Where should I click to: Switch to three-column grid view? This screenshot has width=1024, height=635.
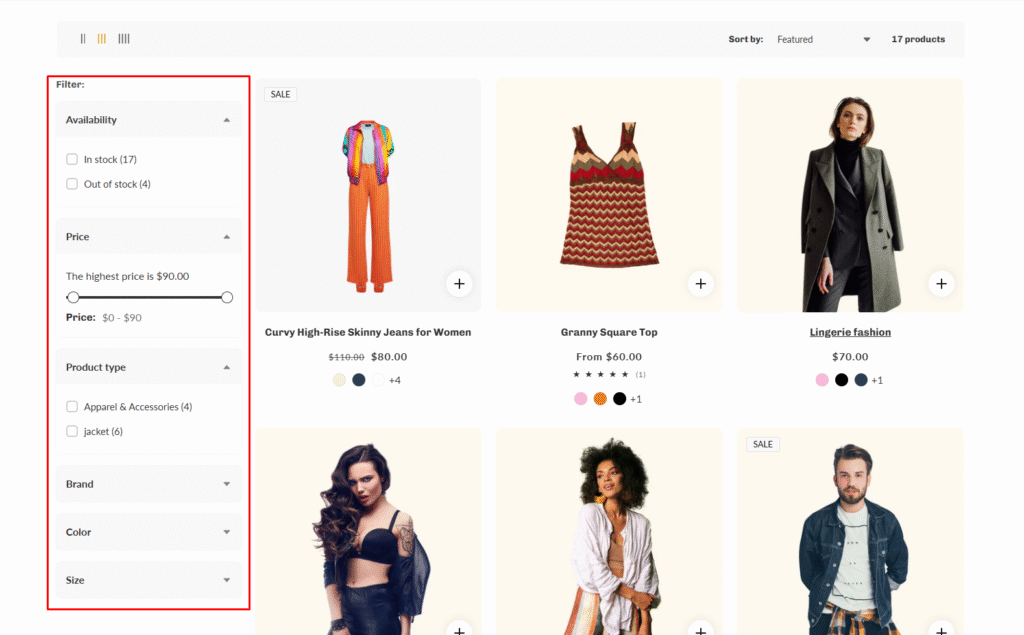(x=102, y=39)
